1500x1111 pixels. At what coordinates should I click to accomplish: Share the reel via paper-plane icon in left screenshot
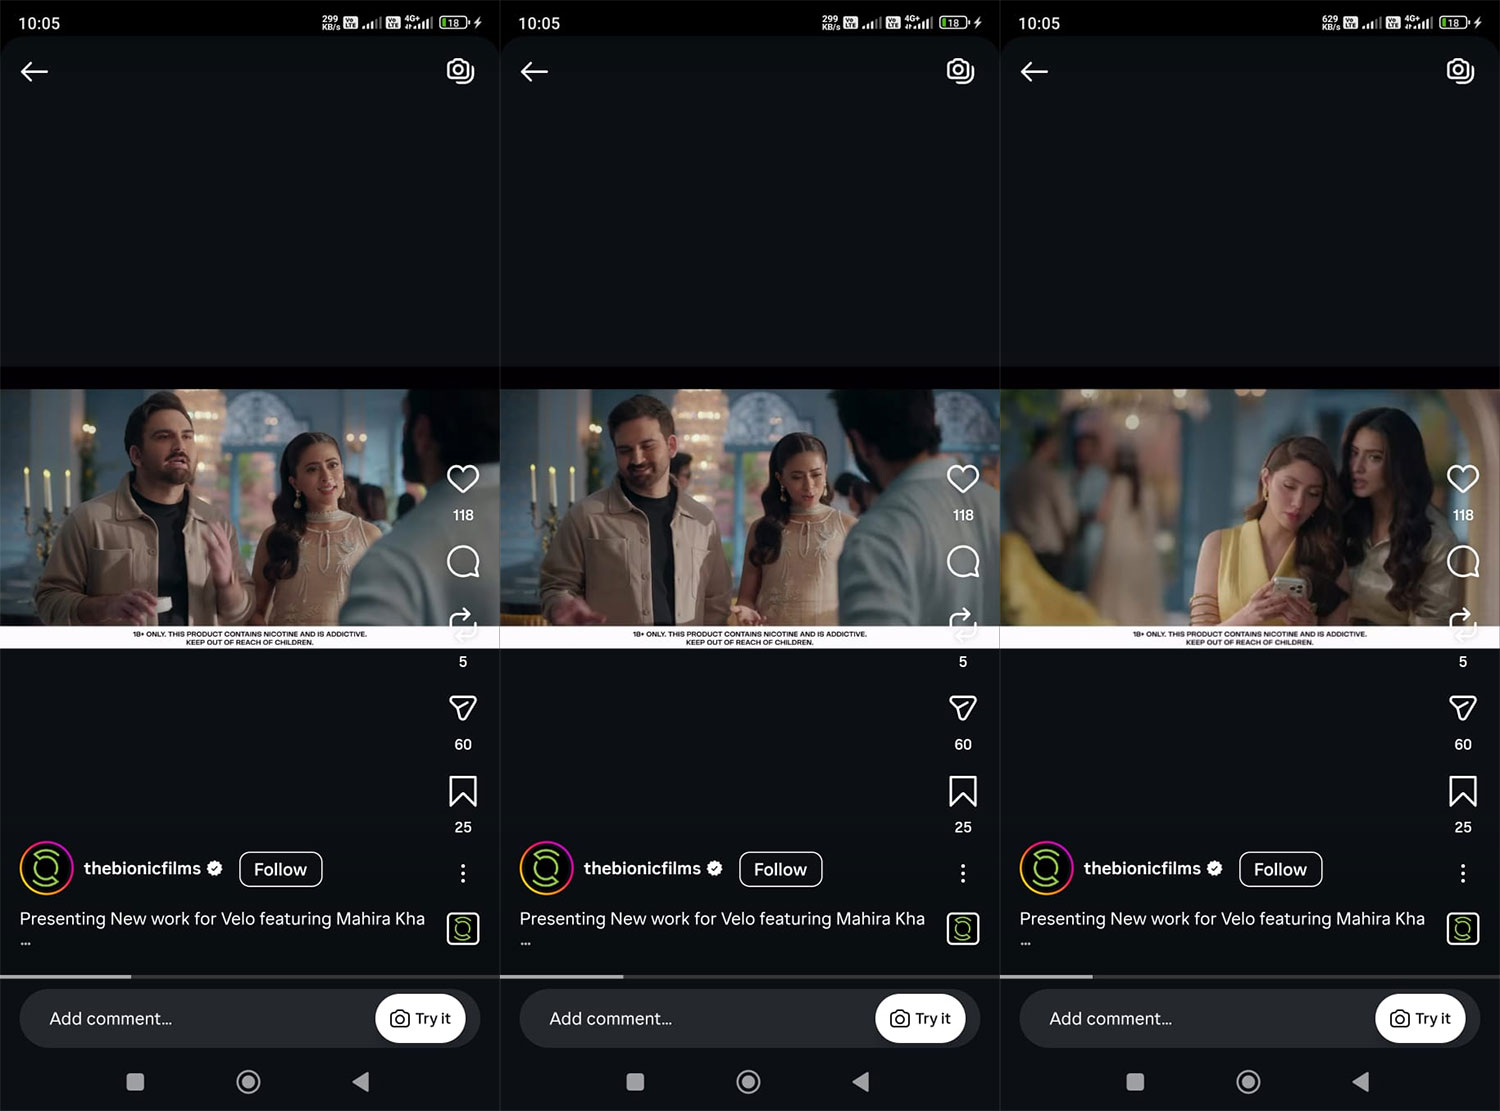click(x=462, y=708)
